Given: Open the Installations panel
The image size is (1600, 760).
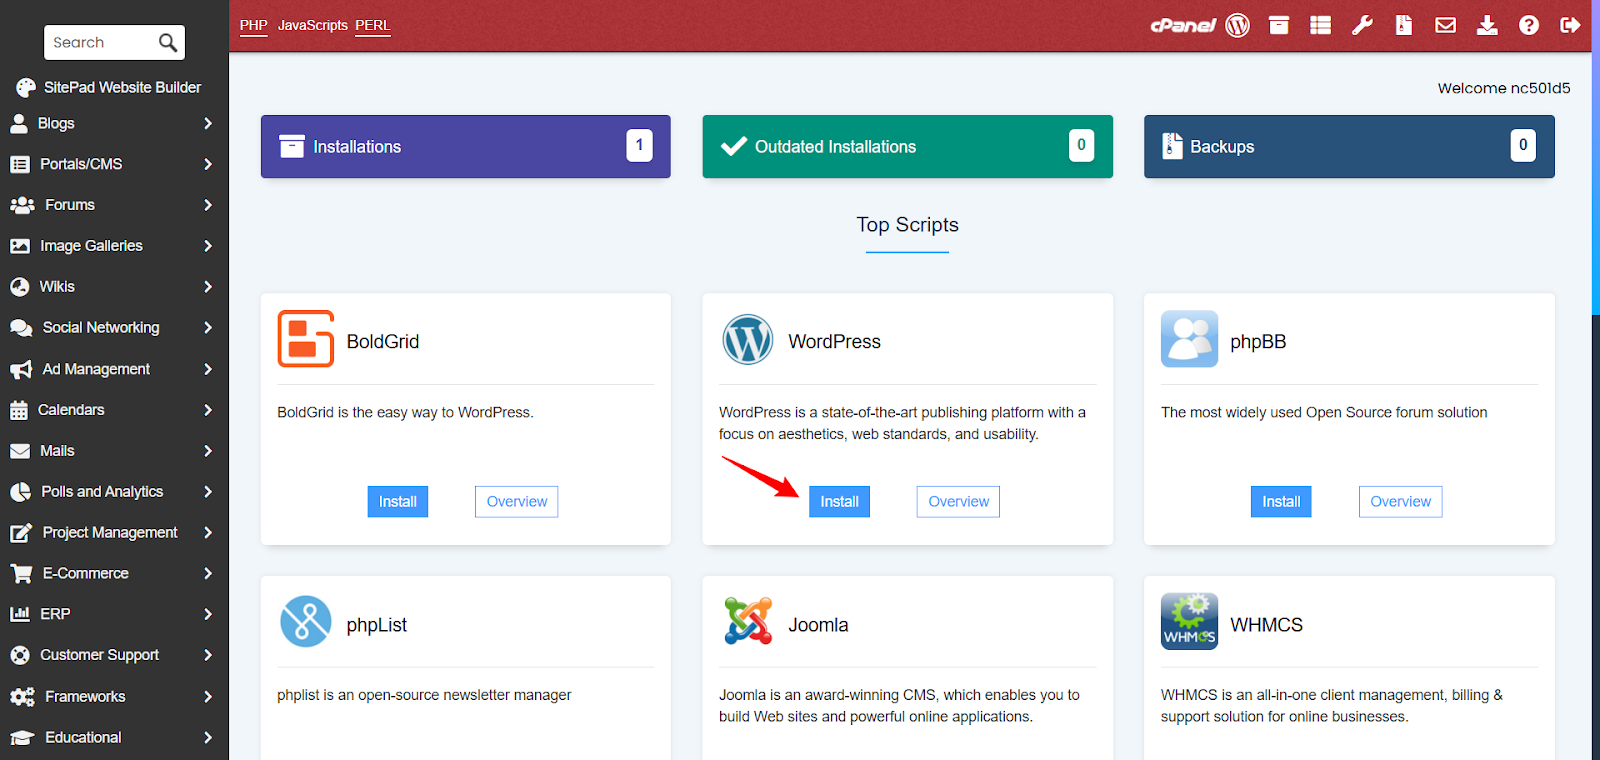Looking at the screenshot, I should point(466,146).
